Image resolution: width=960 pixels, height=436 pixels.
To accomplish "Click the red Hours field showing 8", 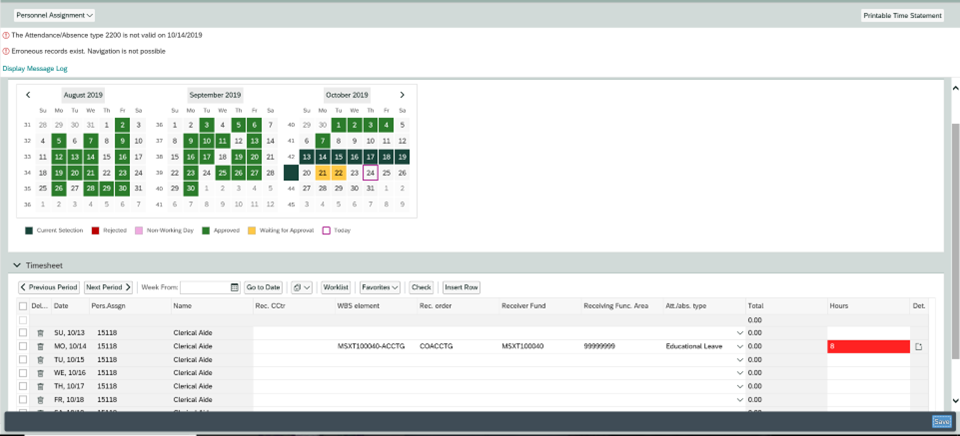I will 867,346.
